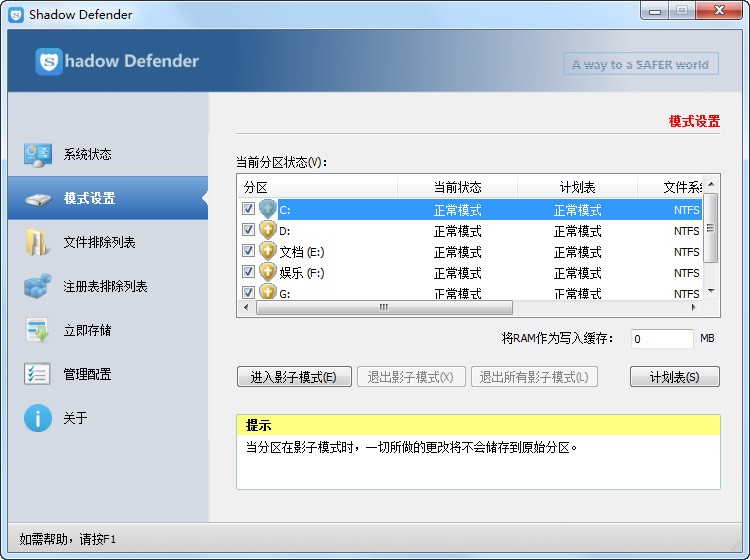Select the C: partition row label
750x560 pixels.
pyautogui.click(x=285, y=210)
